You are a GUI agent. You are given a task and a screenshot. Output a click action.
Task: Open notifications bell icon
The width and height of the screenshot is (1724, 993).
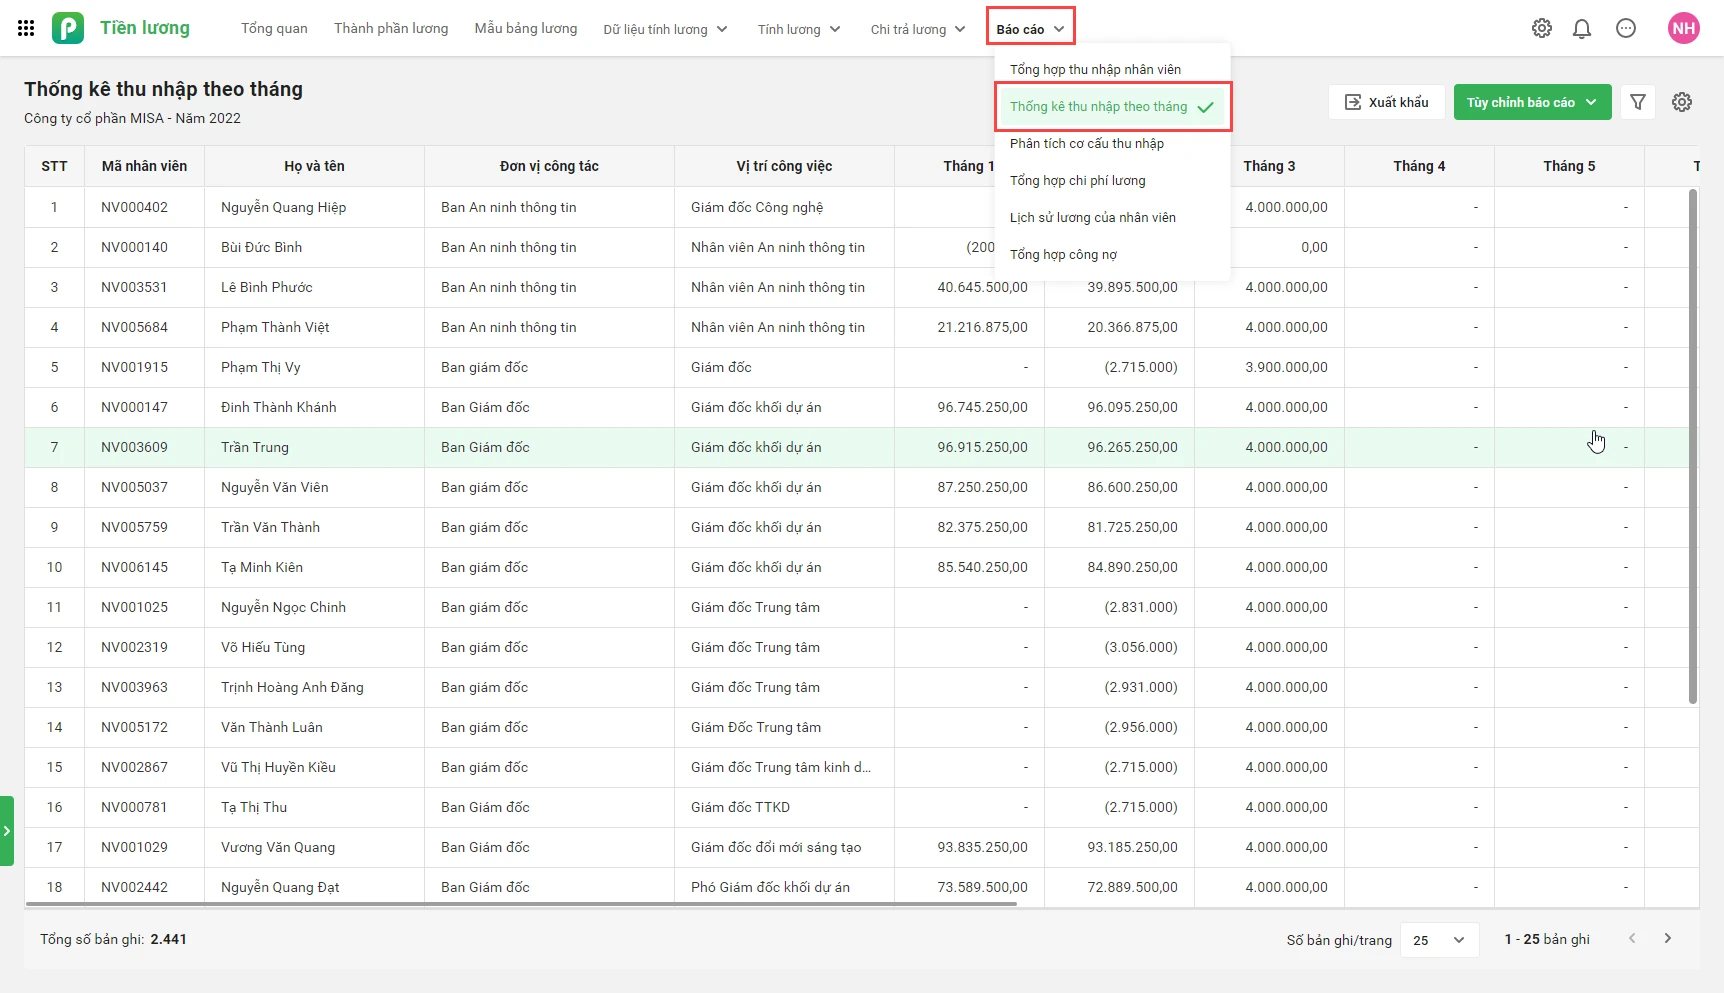coord(1582,28)
